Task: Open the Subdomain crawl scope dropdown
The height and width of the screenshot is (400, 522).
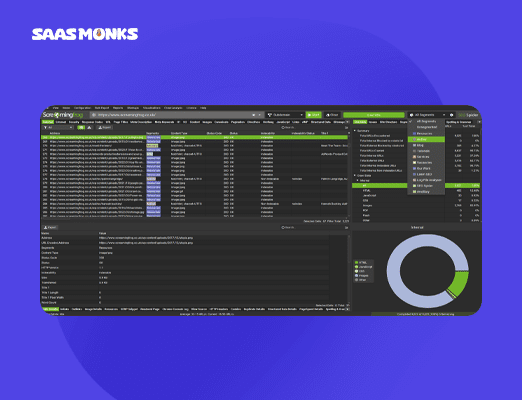Action: (285, 115)
